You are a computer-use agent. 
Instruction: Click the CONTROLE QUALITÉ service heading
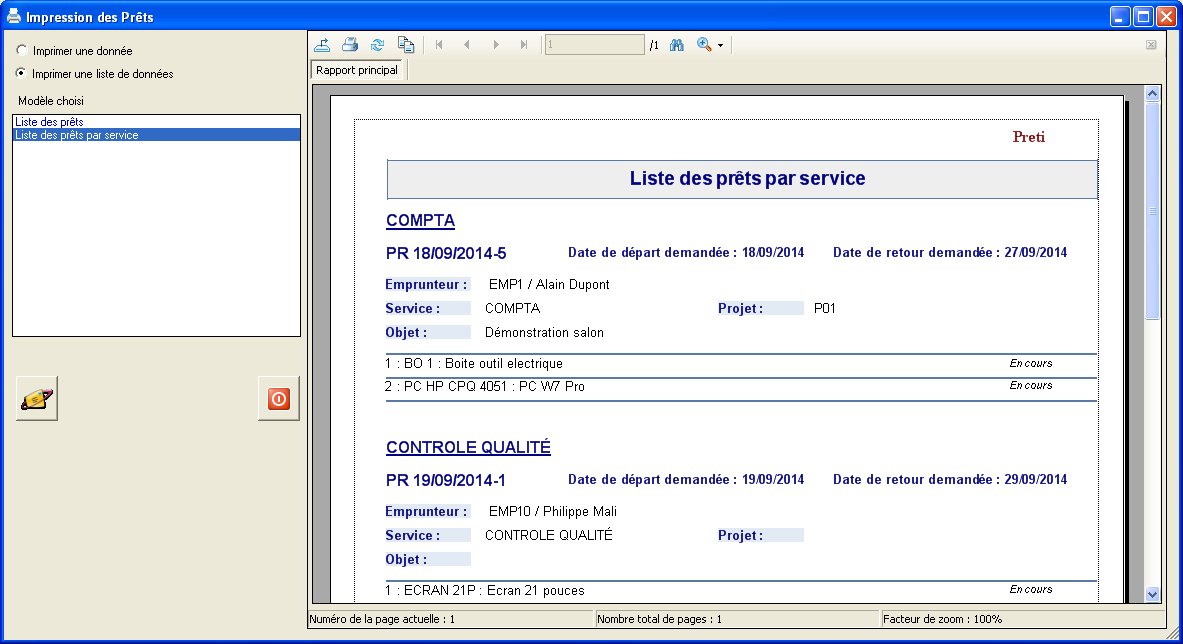click(469, 447)
